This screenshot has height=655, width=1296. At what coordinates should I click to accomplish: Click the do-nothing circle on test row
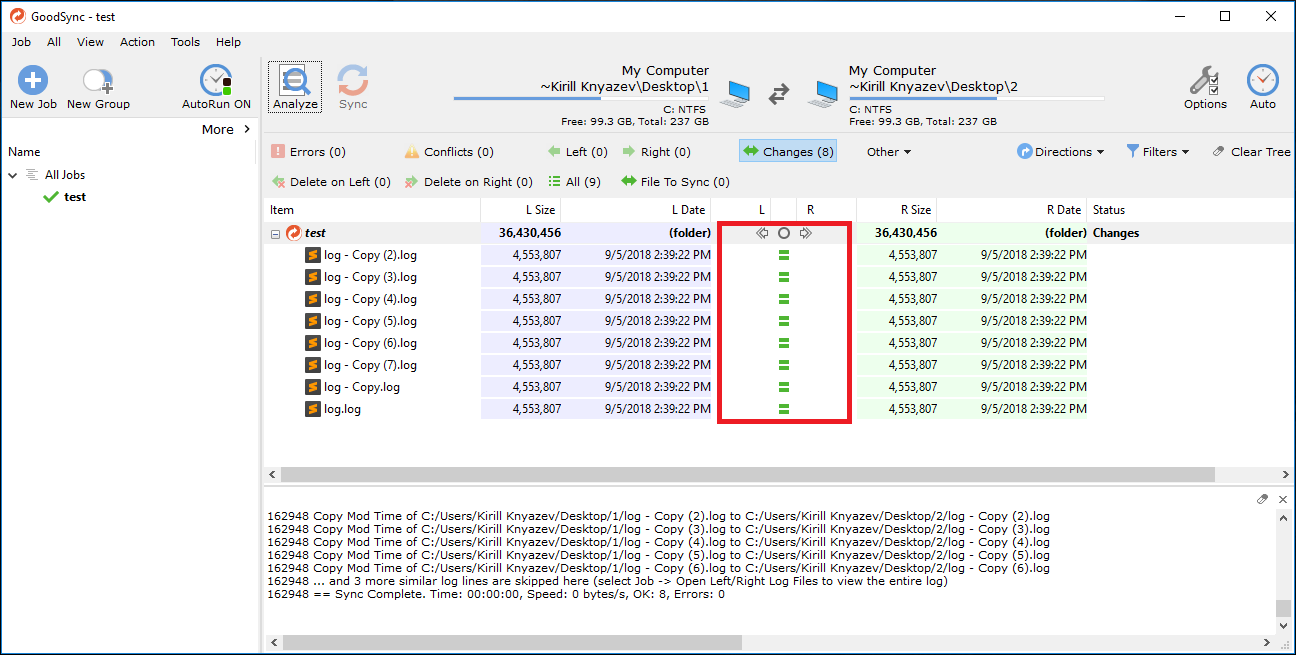[784, 233]
